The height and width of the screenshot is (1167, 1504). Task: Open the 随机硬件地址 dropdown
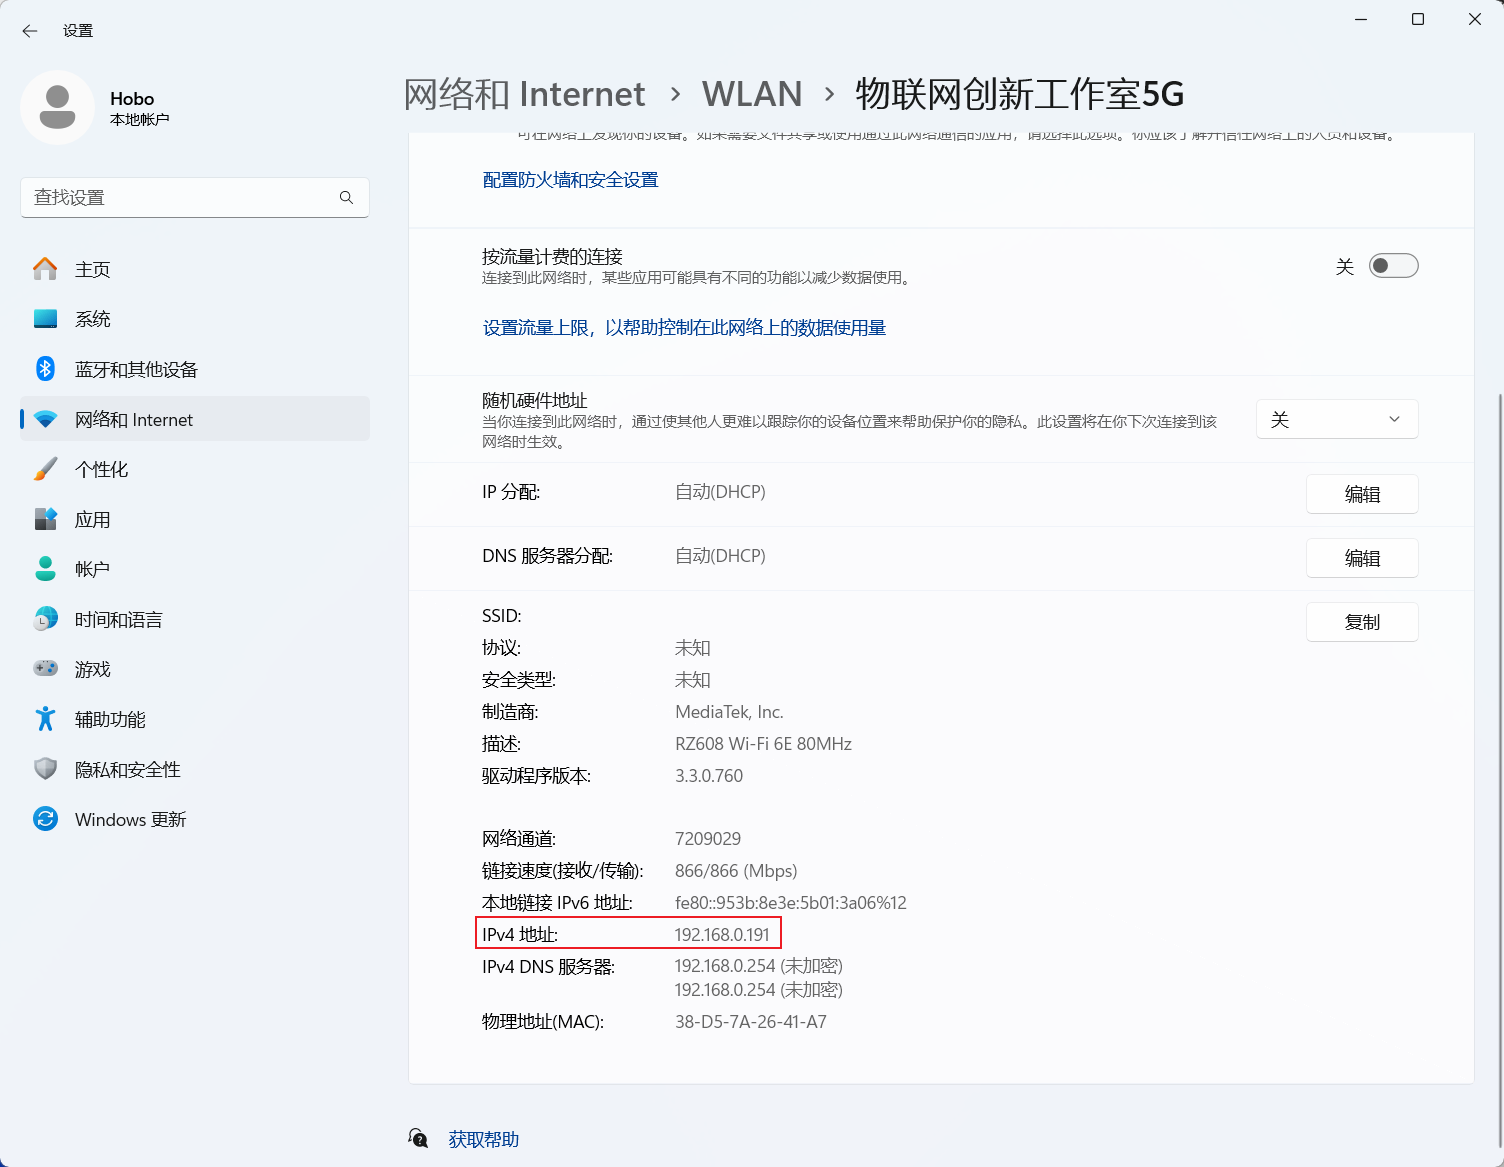(x=1337, y=419)
